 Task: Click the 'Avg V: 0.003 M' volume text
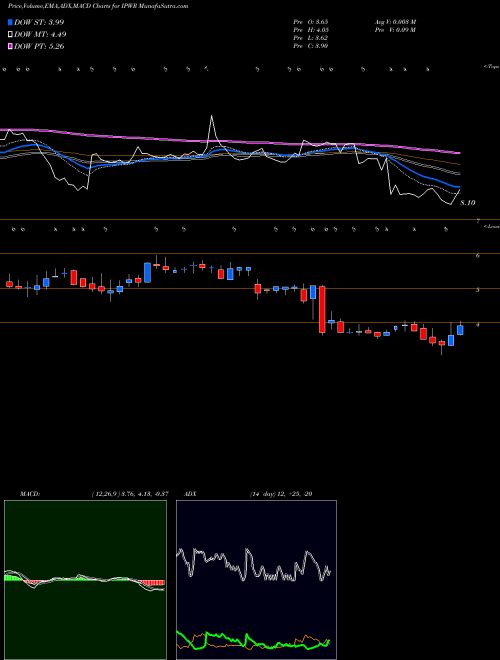click(395, 21)
